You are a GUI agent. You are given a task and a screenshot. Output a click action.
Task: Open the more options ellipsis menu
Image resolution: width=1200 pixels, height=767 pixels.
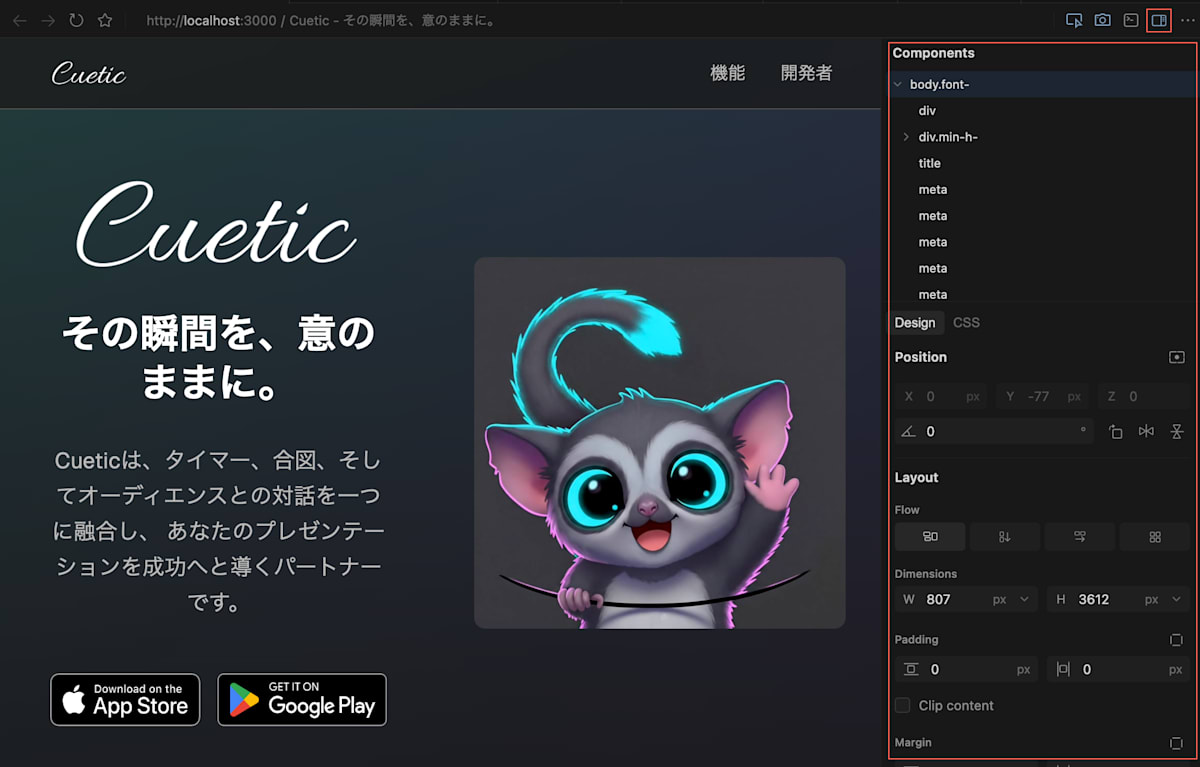1187,20
